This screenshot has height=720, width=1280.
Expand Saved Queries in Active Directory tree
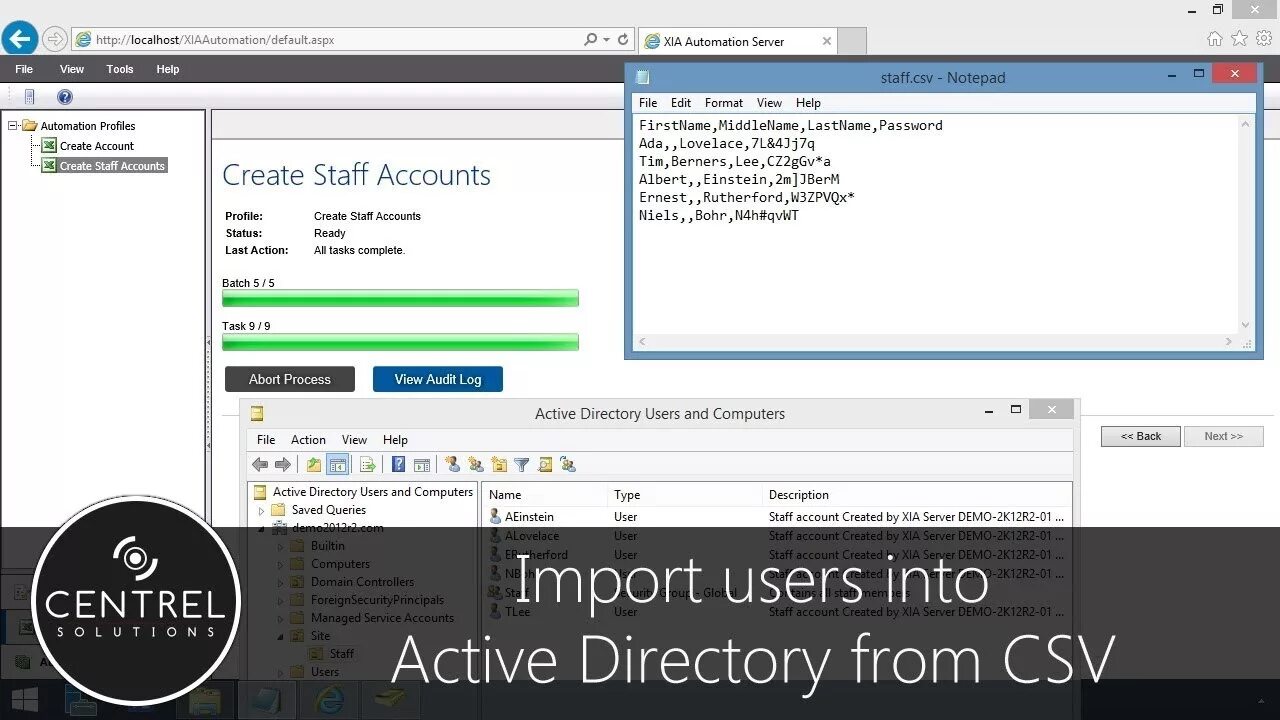pos(262,510)
